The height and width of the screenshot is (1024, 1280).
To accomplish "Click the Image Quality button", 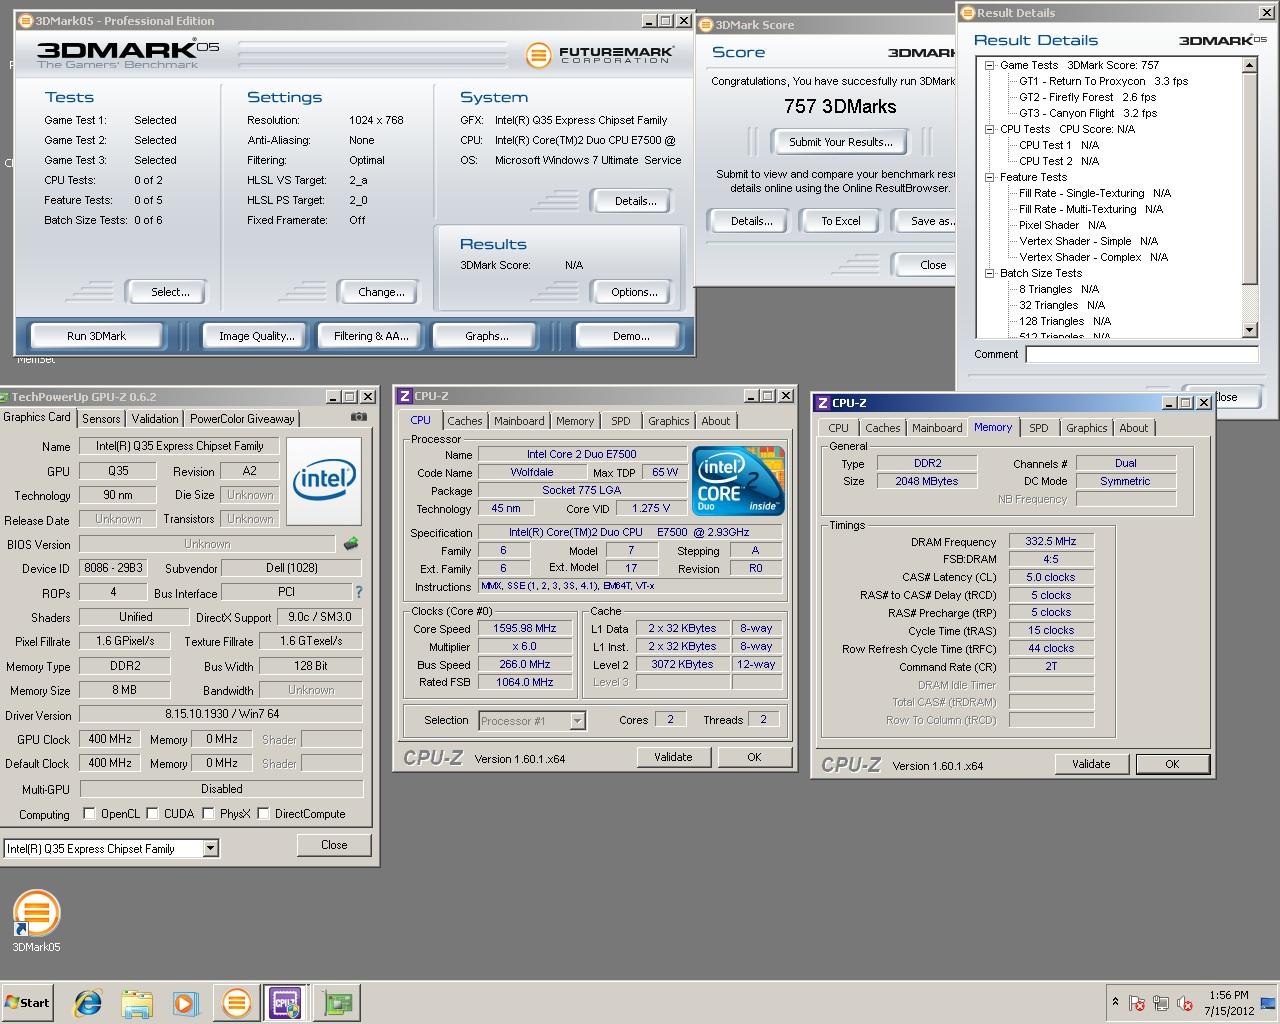I will tap(257, 336).
